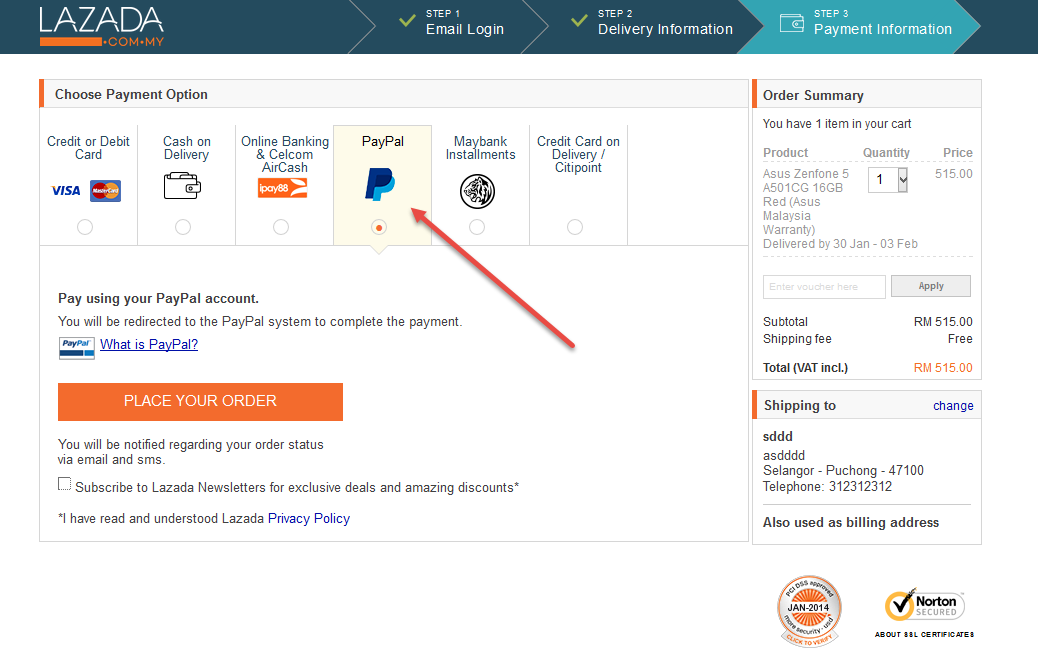The image size is (1038, 672).
Task: Click the Lazada logo in the header
Action: pos(101,26)
